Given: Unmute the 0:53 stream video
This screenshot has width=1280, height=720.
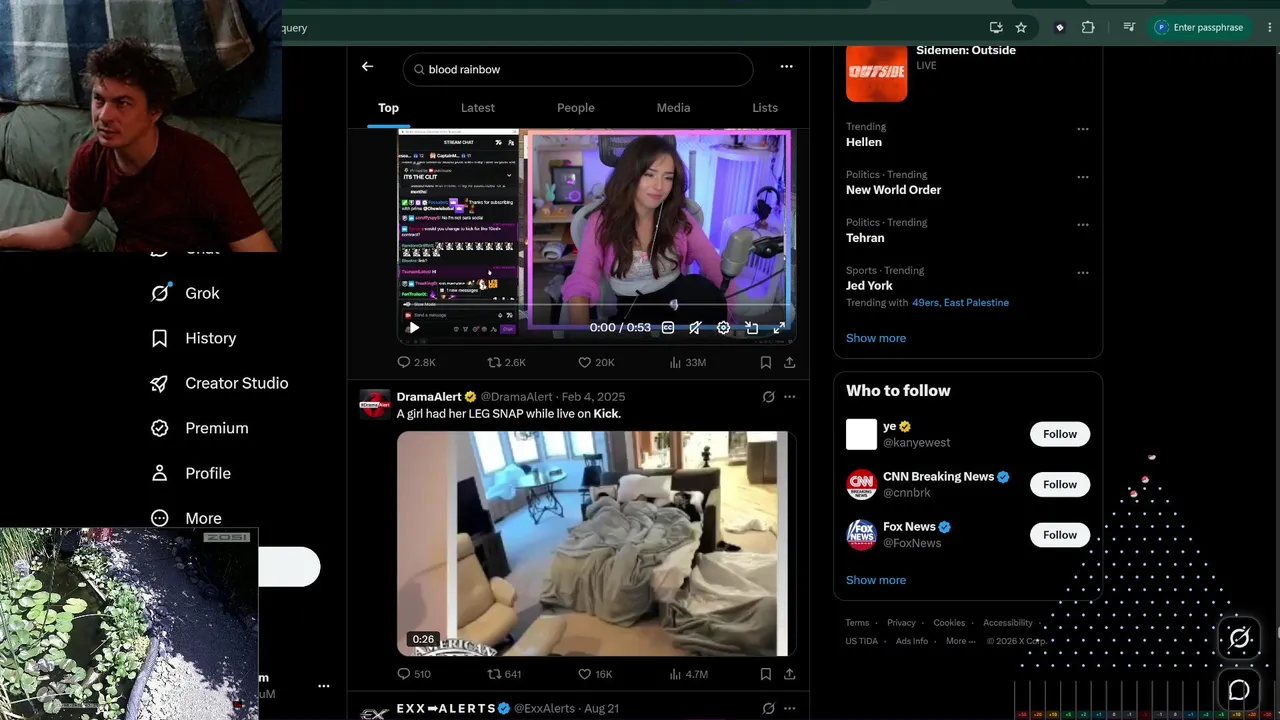Looking at the screenshot, I should point(695,327).
